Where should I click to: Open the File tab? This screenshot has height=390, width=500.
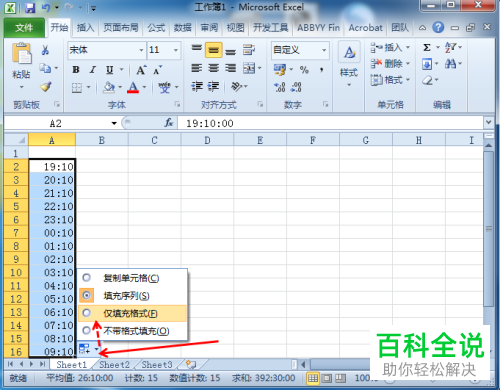24,28
